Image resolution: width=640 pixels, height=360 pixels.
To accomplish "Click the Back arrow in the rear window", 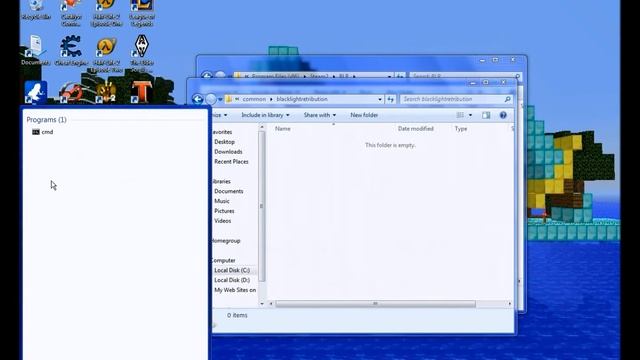I will 207,76.
